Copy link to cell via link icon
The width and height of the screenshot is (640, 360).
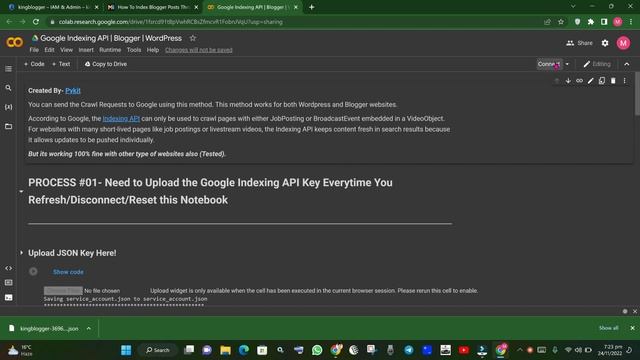point(579,81)
